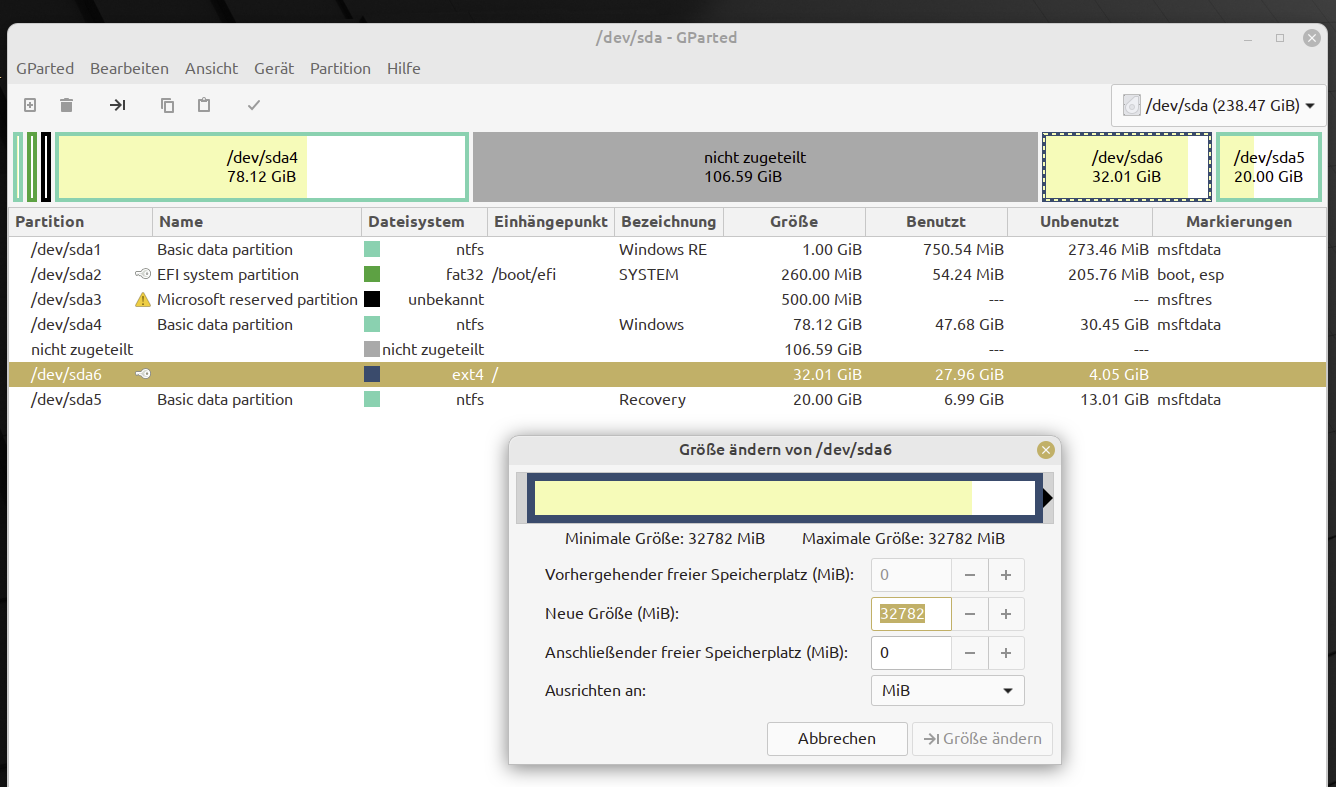
Task: Decrease Neue Größe with minus button
Action: 970,614
